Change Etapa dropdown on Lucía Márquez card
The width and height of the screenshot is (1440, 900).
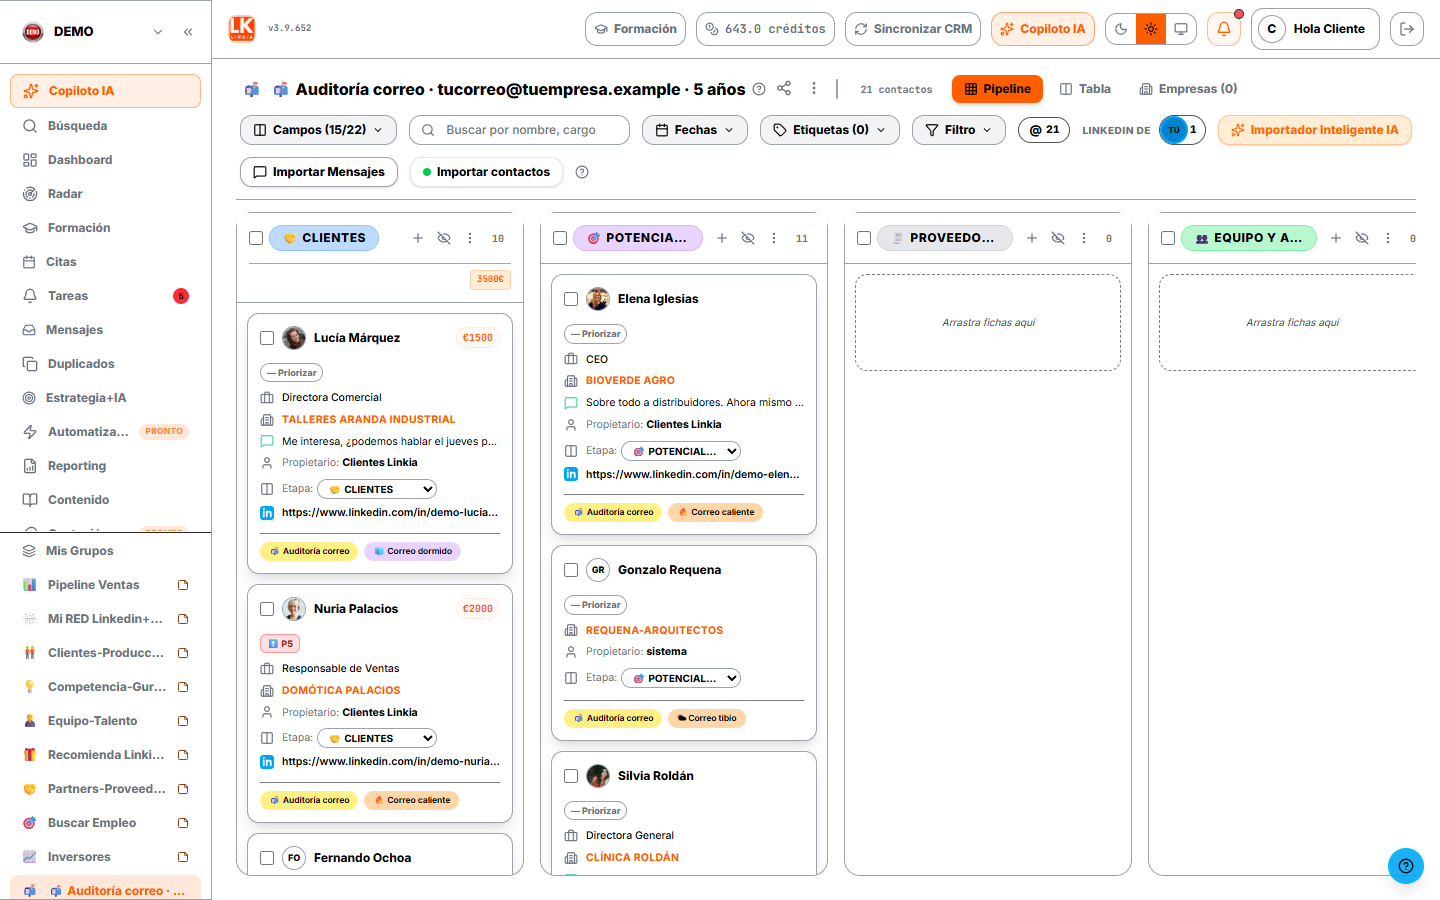coord(377,489)
